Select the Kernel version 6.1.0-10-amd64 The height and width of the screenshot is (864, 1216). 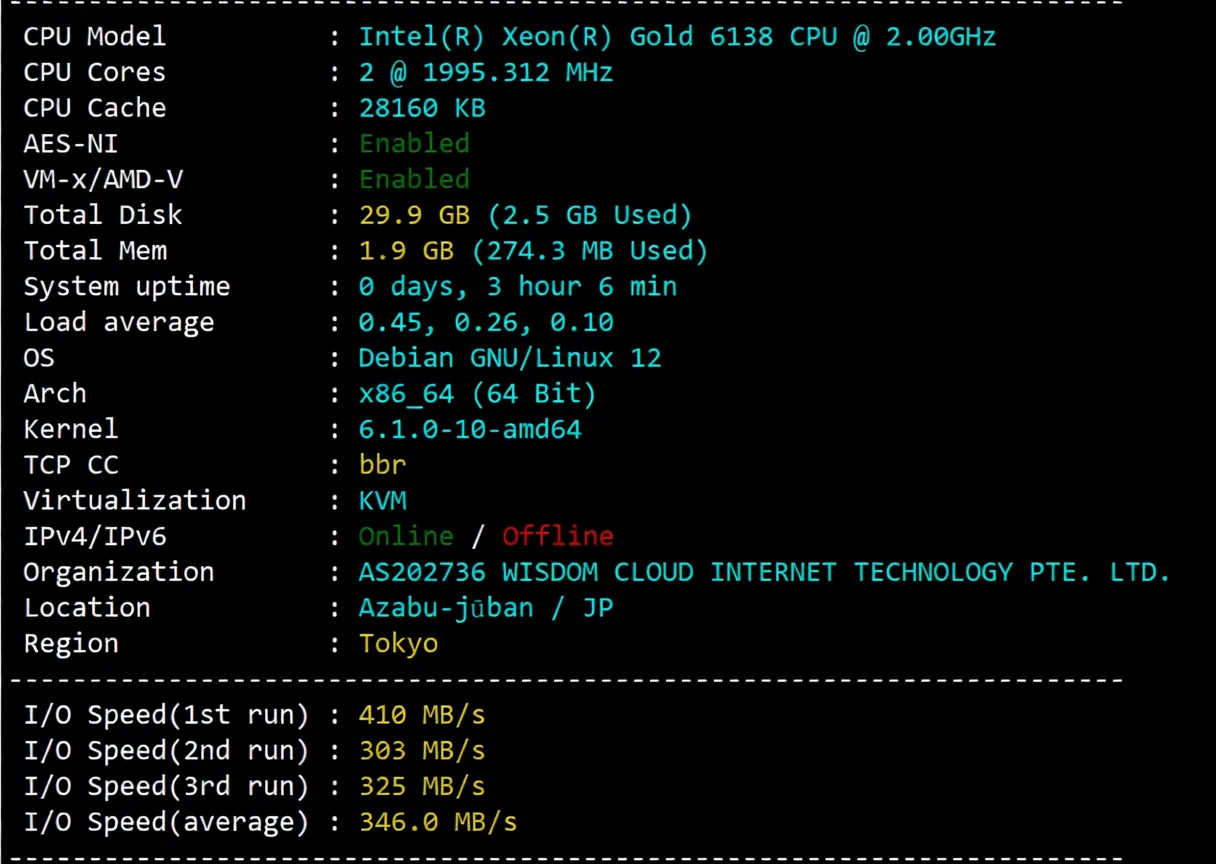(470, 429)
